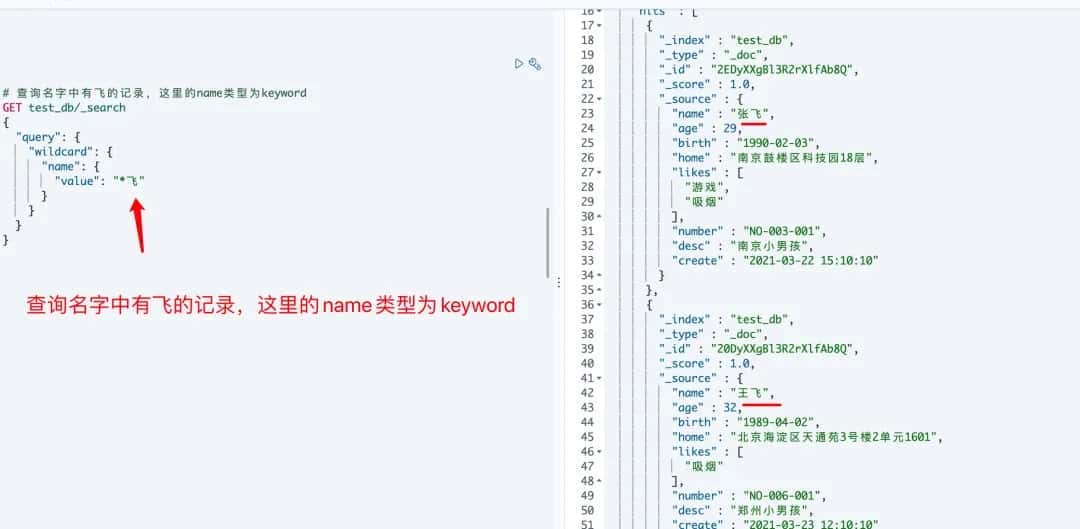Screen dimensions: 1080x529
Task: Collapse the likes array at line 46
Action: [599, 452]
